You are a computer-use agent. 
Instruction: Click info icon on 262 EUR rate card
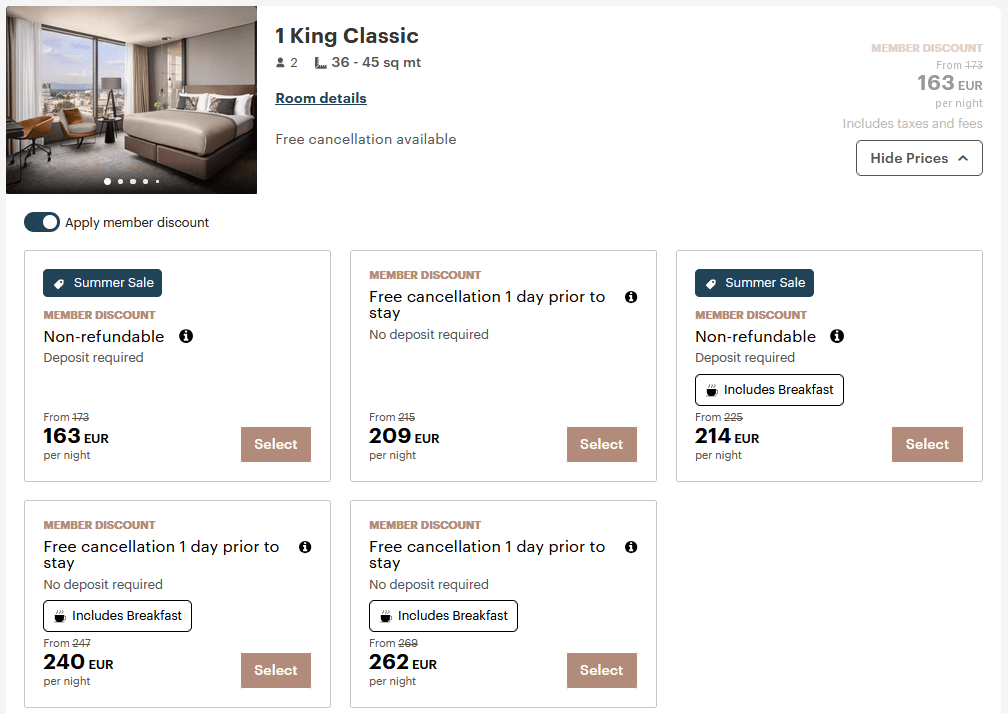point(631,547)
